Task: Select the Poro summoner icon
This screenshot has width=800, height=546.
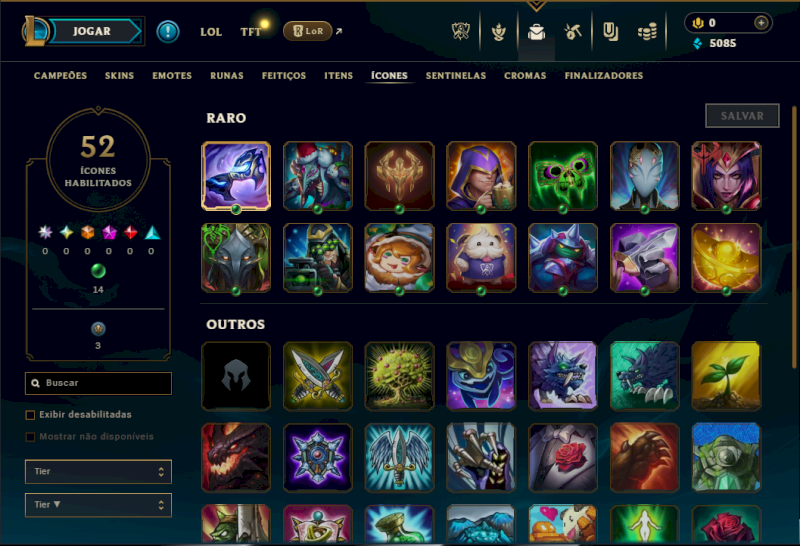Action: (481, 258)
